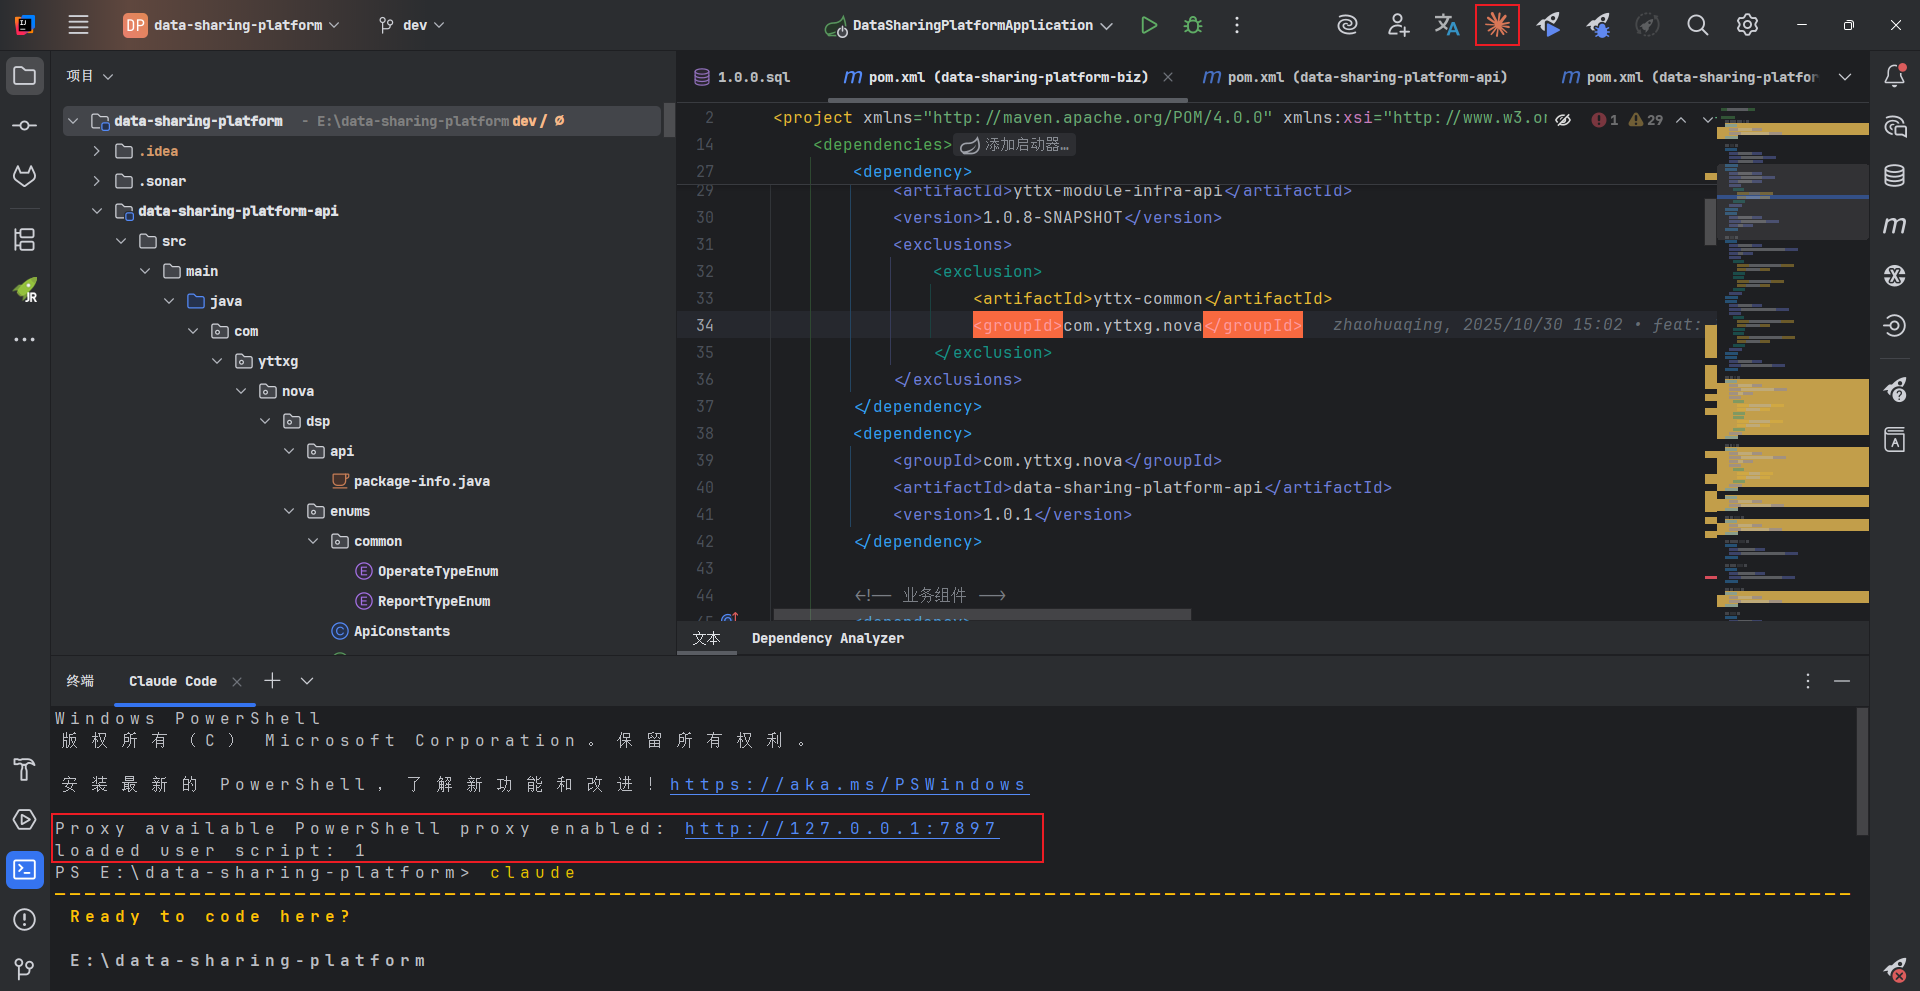Open the Commit tool window icon
Image resolution: width=1920 pixels, height=991 pixels.
pyautogui.click(x=25, y=126)
